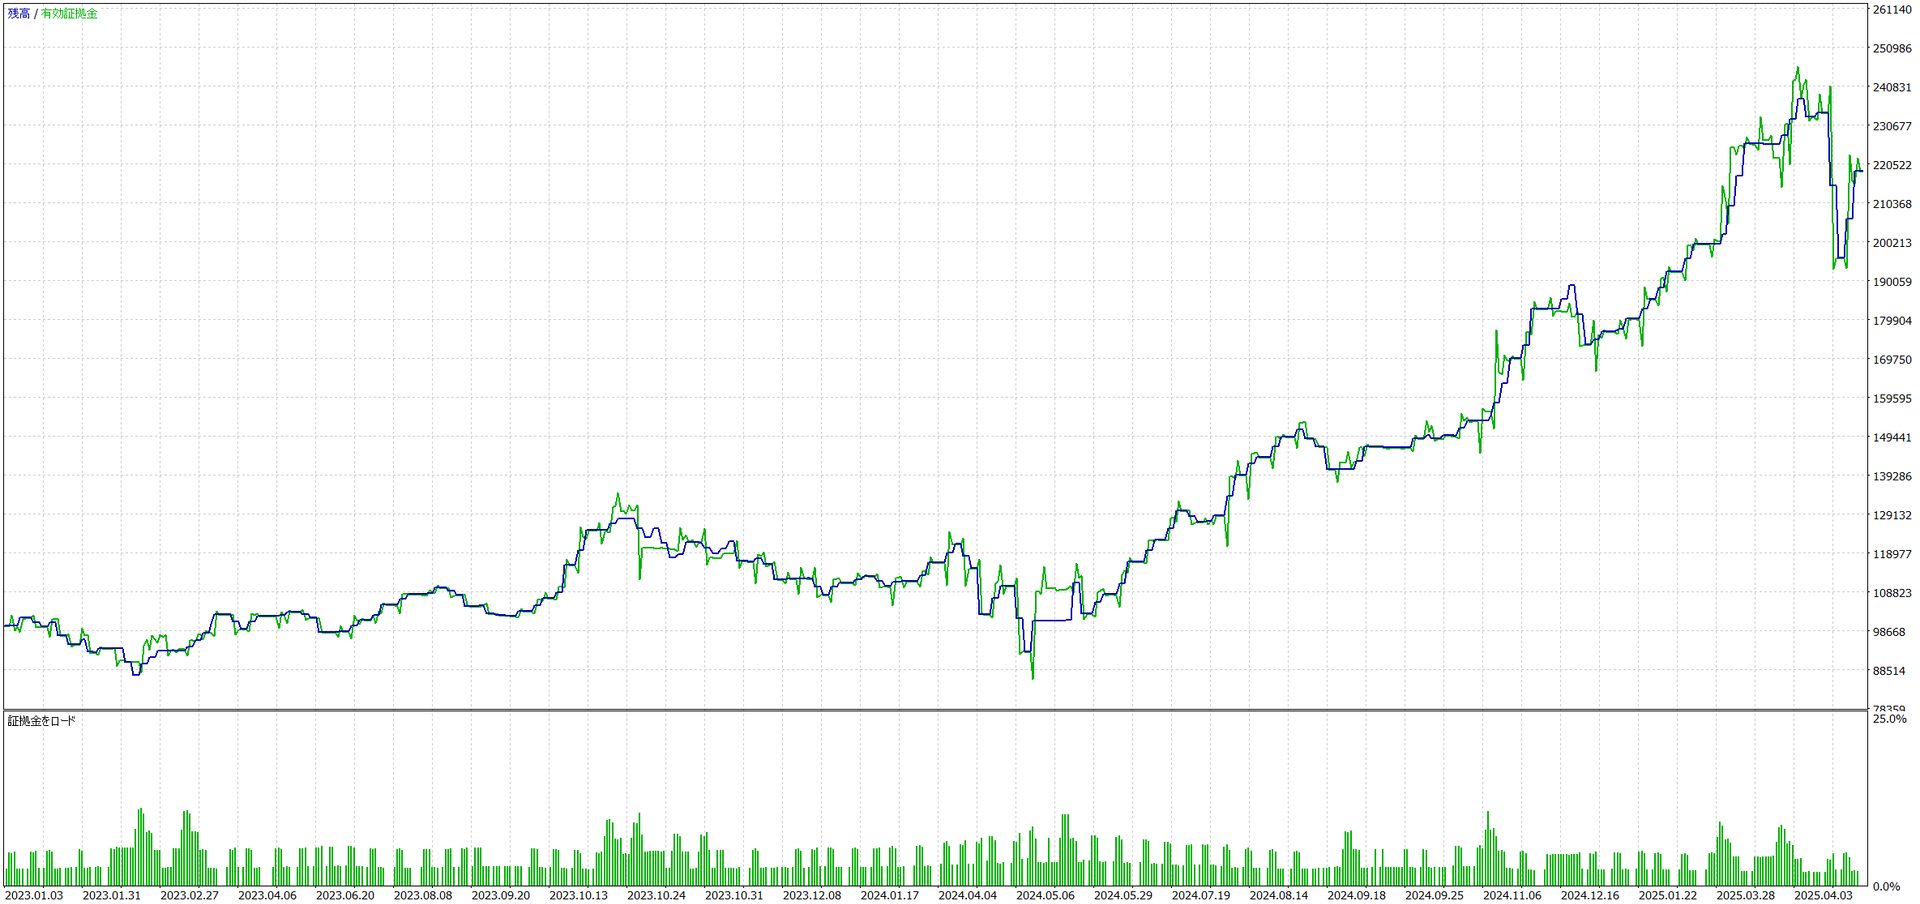Click the 149441 value on the price axis

[x=1891, y=438]
